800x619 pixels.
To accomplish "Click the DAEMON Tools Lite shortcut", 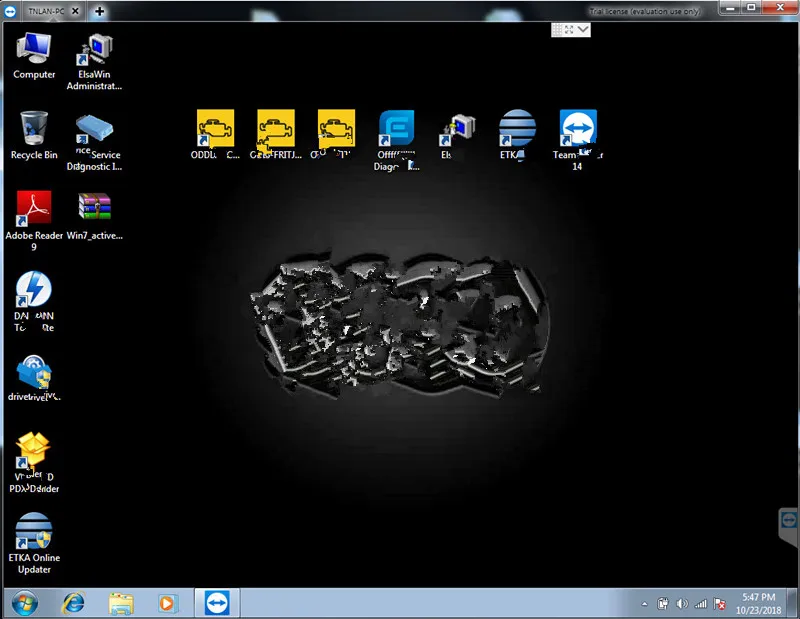I will coord(34,301).
